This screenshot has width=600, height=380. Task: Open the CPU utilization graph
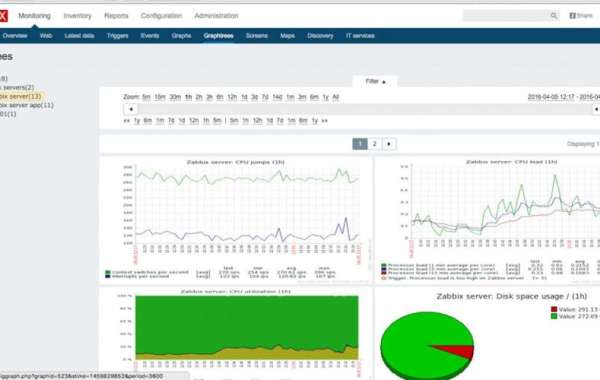point(236,334)
